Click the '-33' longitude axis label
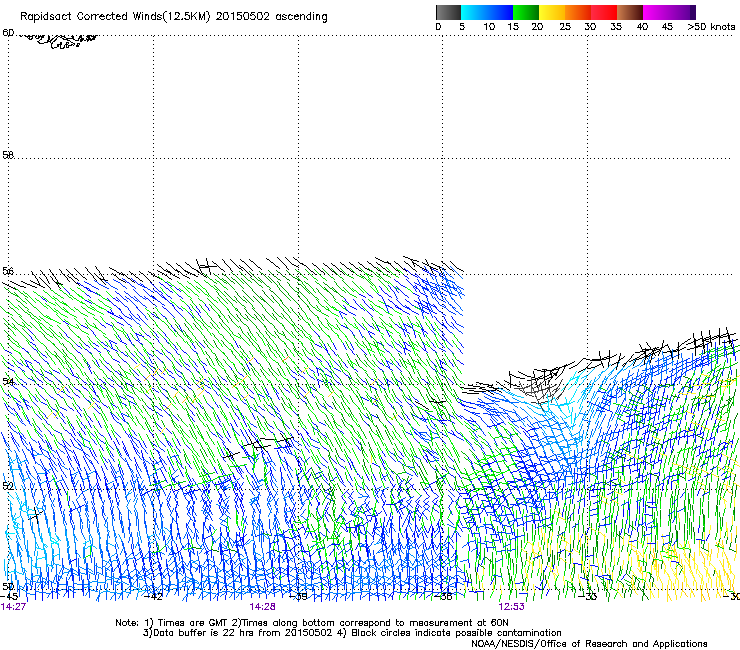The image size is (740, 650). point(588,596)
